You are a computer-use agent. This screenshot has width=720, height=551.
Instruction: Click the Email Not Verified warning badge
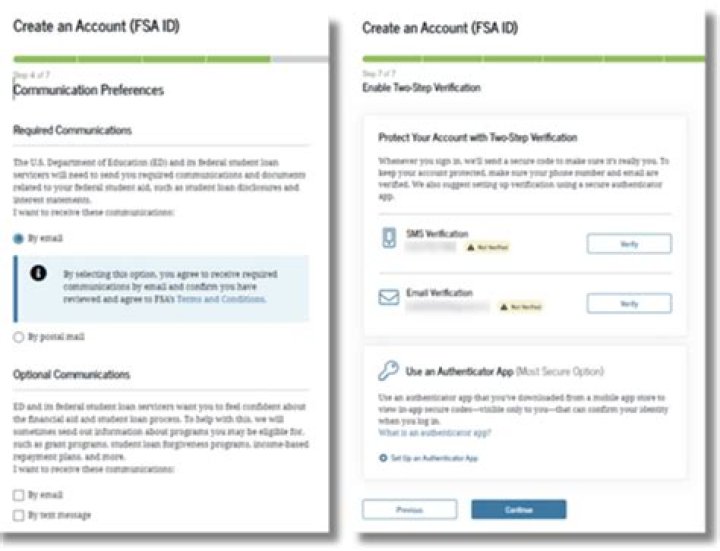click(521, 307)
